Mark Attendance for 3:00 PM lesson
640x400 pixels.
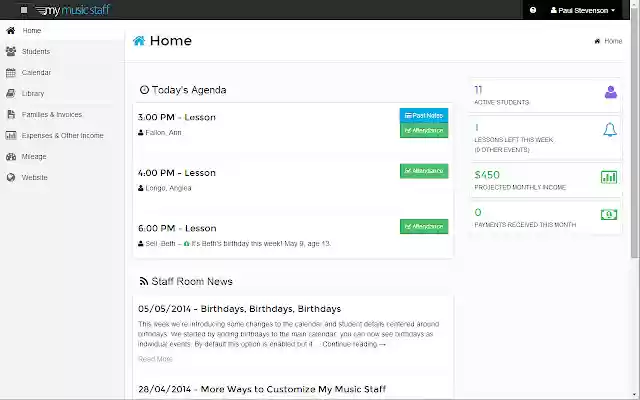tap(424, 131)
